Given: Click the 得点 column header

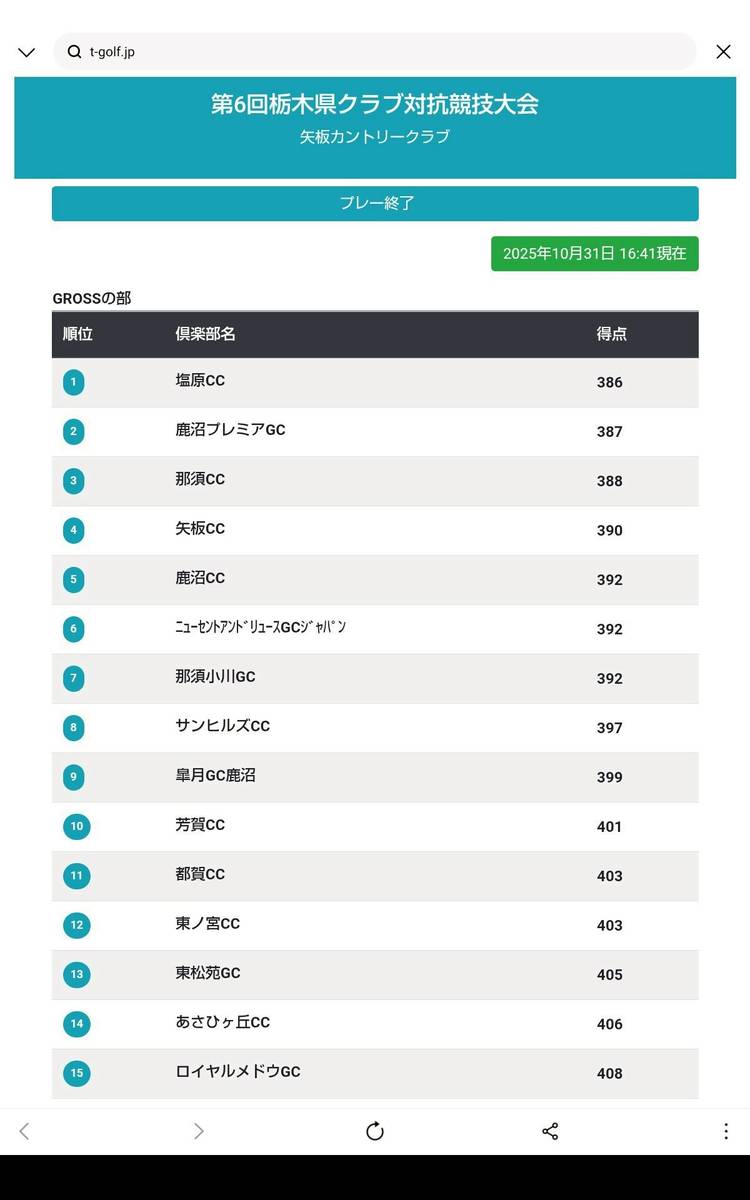Looking at the screenshot, I should coord(611,334).
